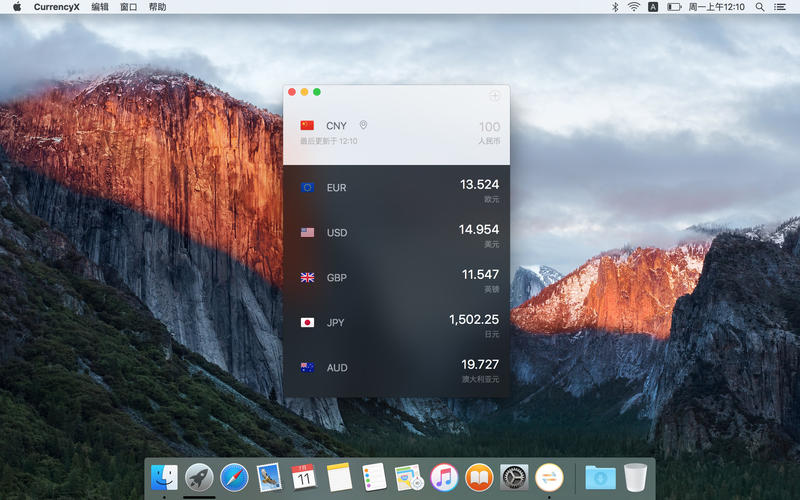Image resolution: width=800 pixels, height=500 pixels.
Task: Click the China flag icon
Action: [307, 126]
